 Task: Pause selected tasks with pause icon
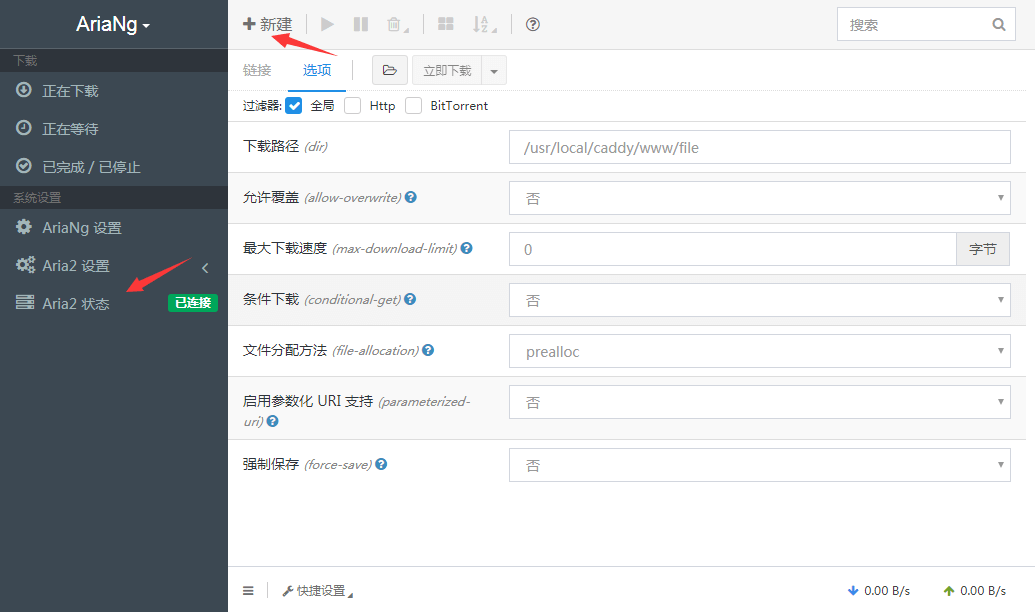[x=360, y=24]
